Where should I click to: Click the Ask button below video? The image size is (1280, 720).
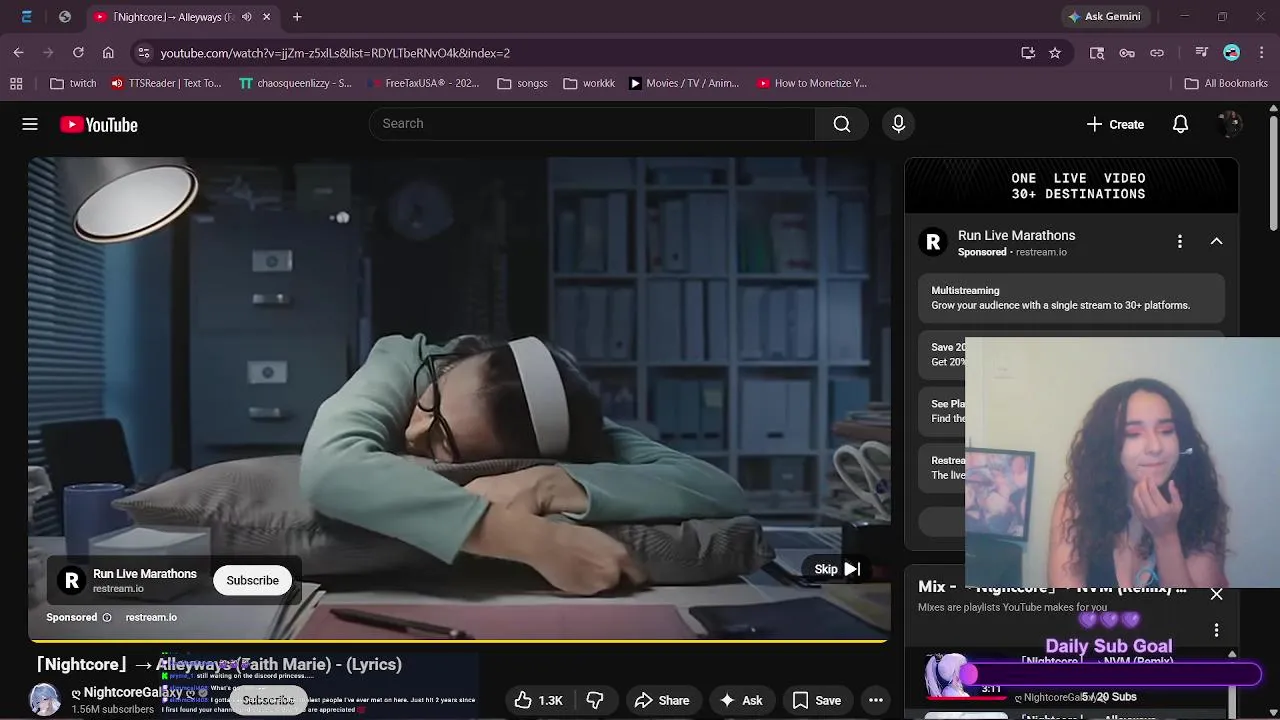[x=741, y=700]
